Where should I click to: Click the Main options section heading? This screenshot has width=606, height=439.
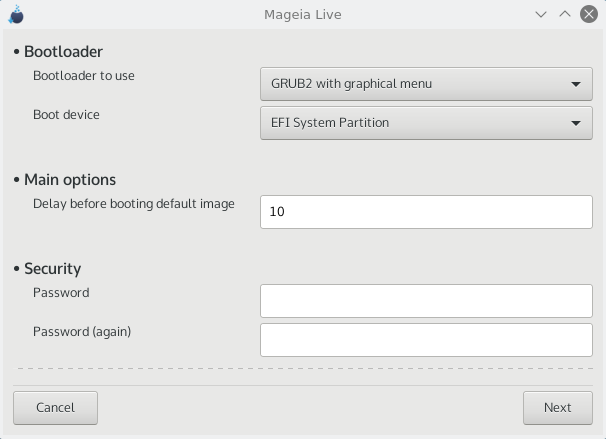click(x=70, y=180)
